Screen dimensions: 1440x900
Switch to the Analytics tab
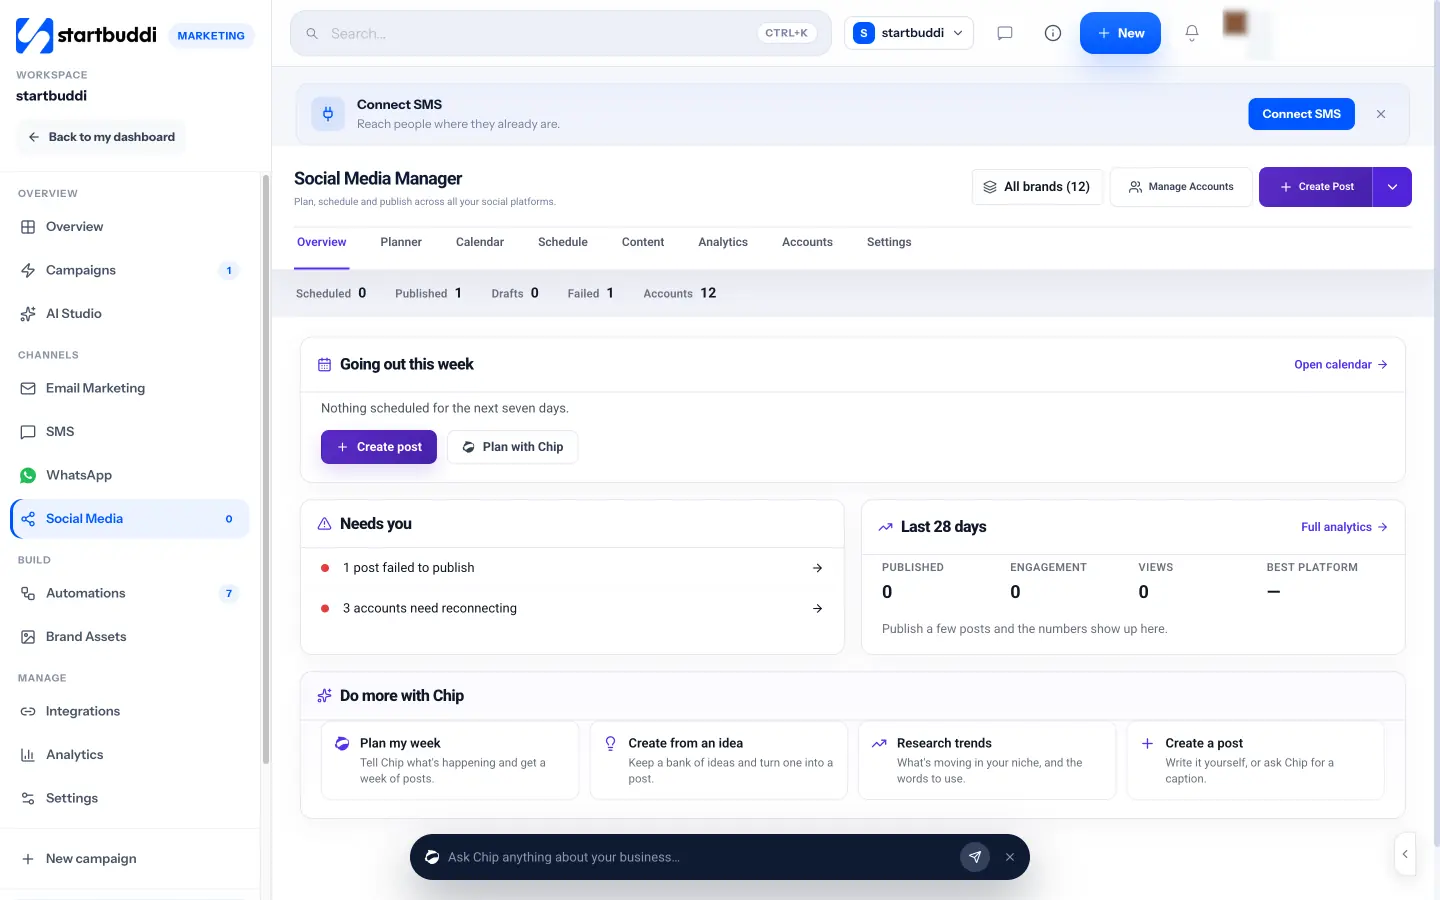(723, 242)
